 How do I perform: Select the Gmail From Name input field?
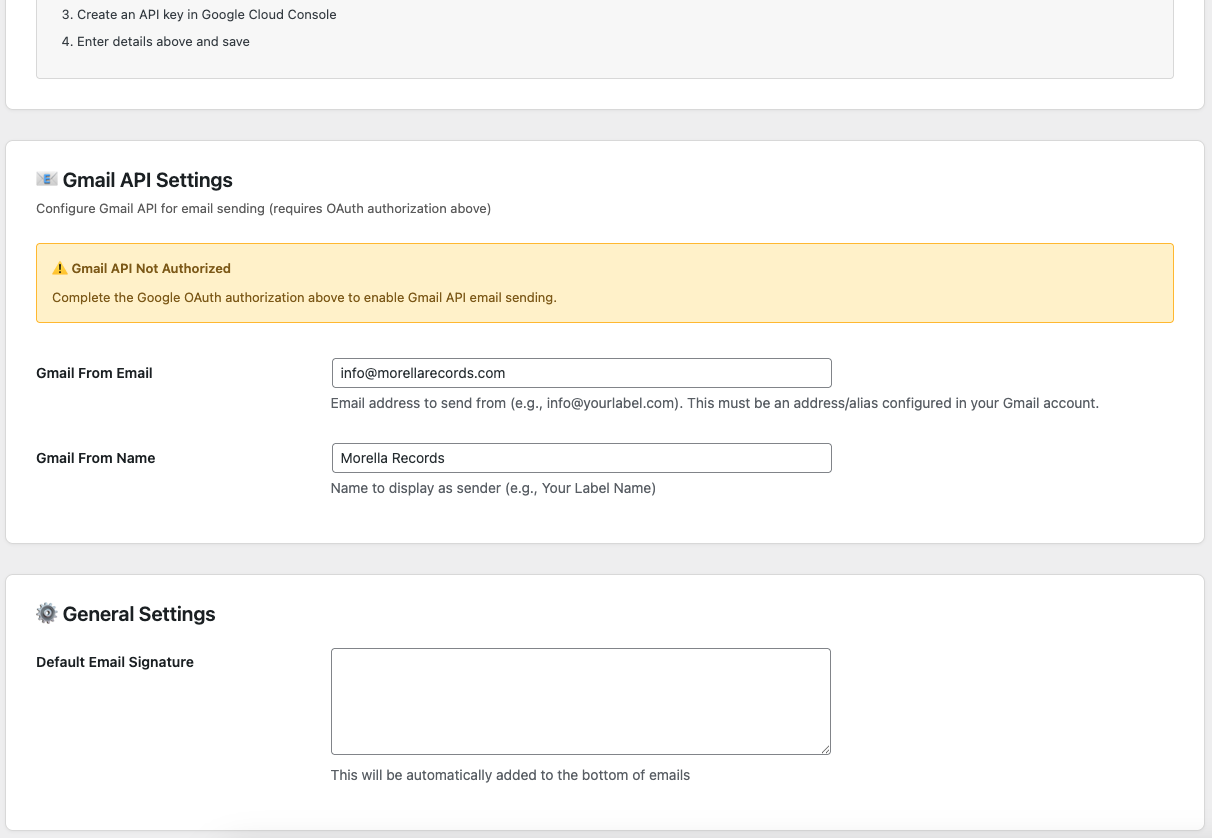(581, 457)
